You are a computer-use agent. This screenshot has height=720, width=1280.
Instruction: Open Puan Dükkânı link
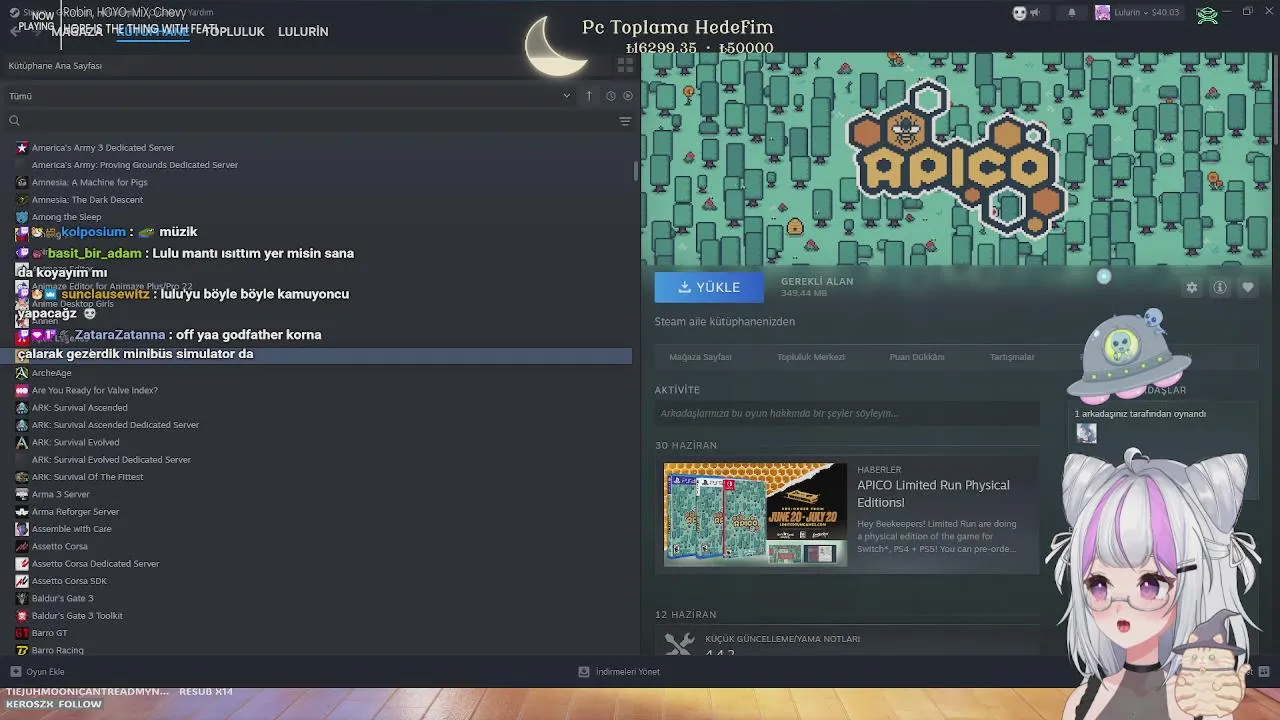[x=917, y=357]
